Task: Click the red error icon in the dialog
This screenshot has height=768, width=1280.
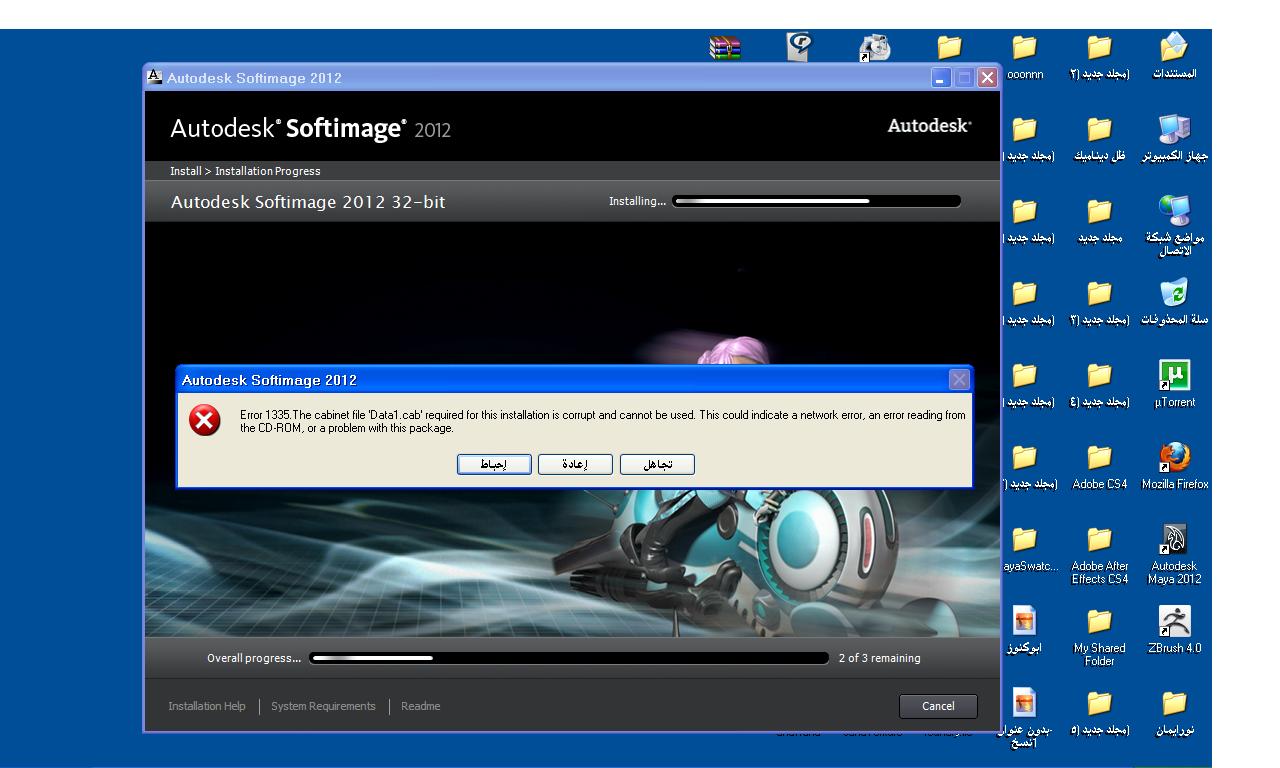Action: (205, 420)
